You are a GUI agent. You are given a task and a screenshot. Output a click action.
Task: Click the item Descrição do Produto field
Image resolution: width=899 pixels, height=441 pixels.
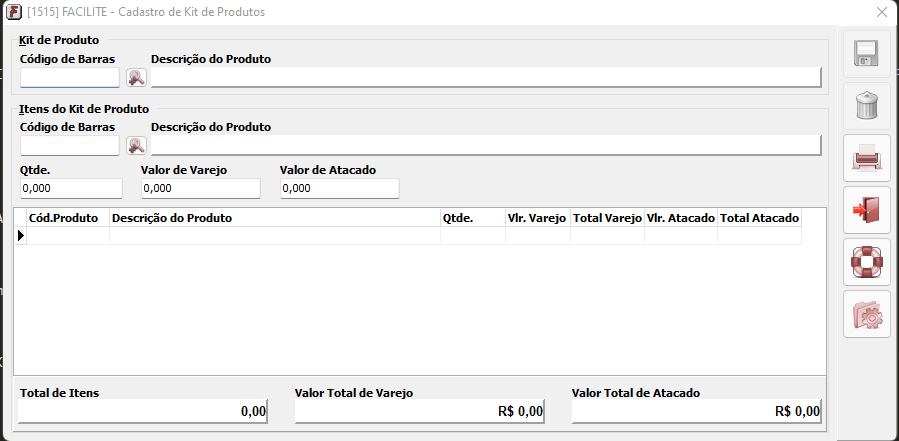486,146
